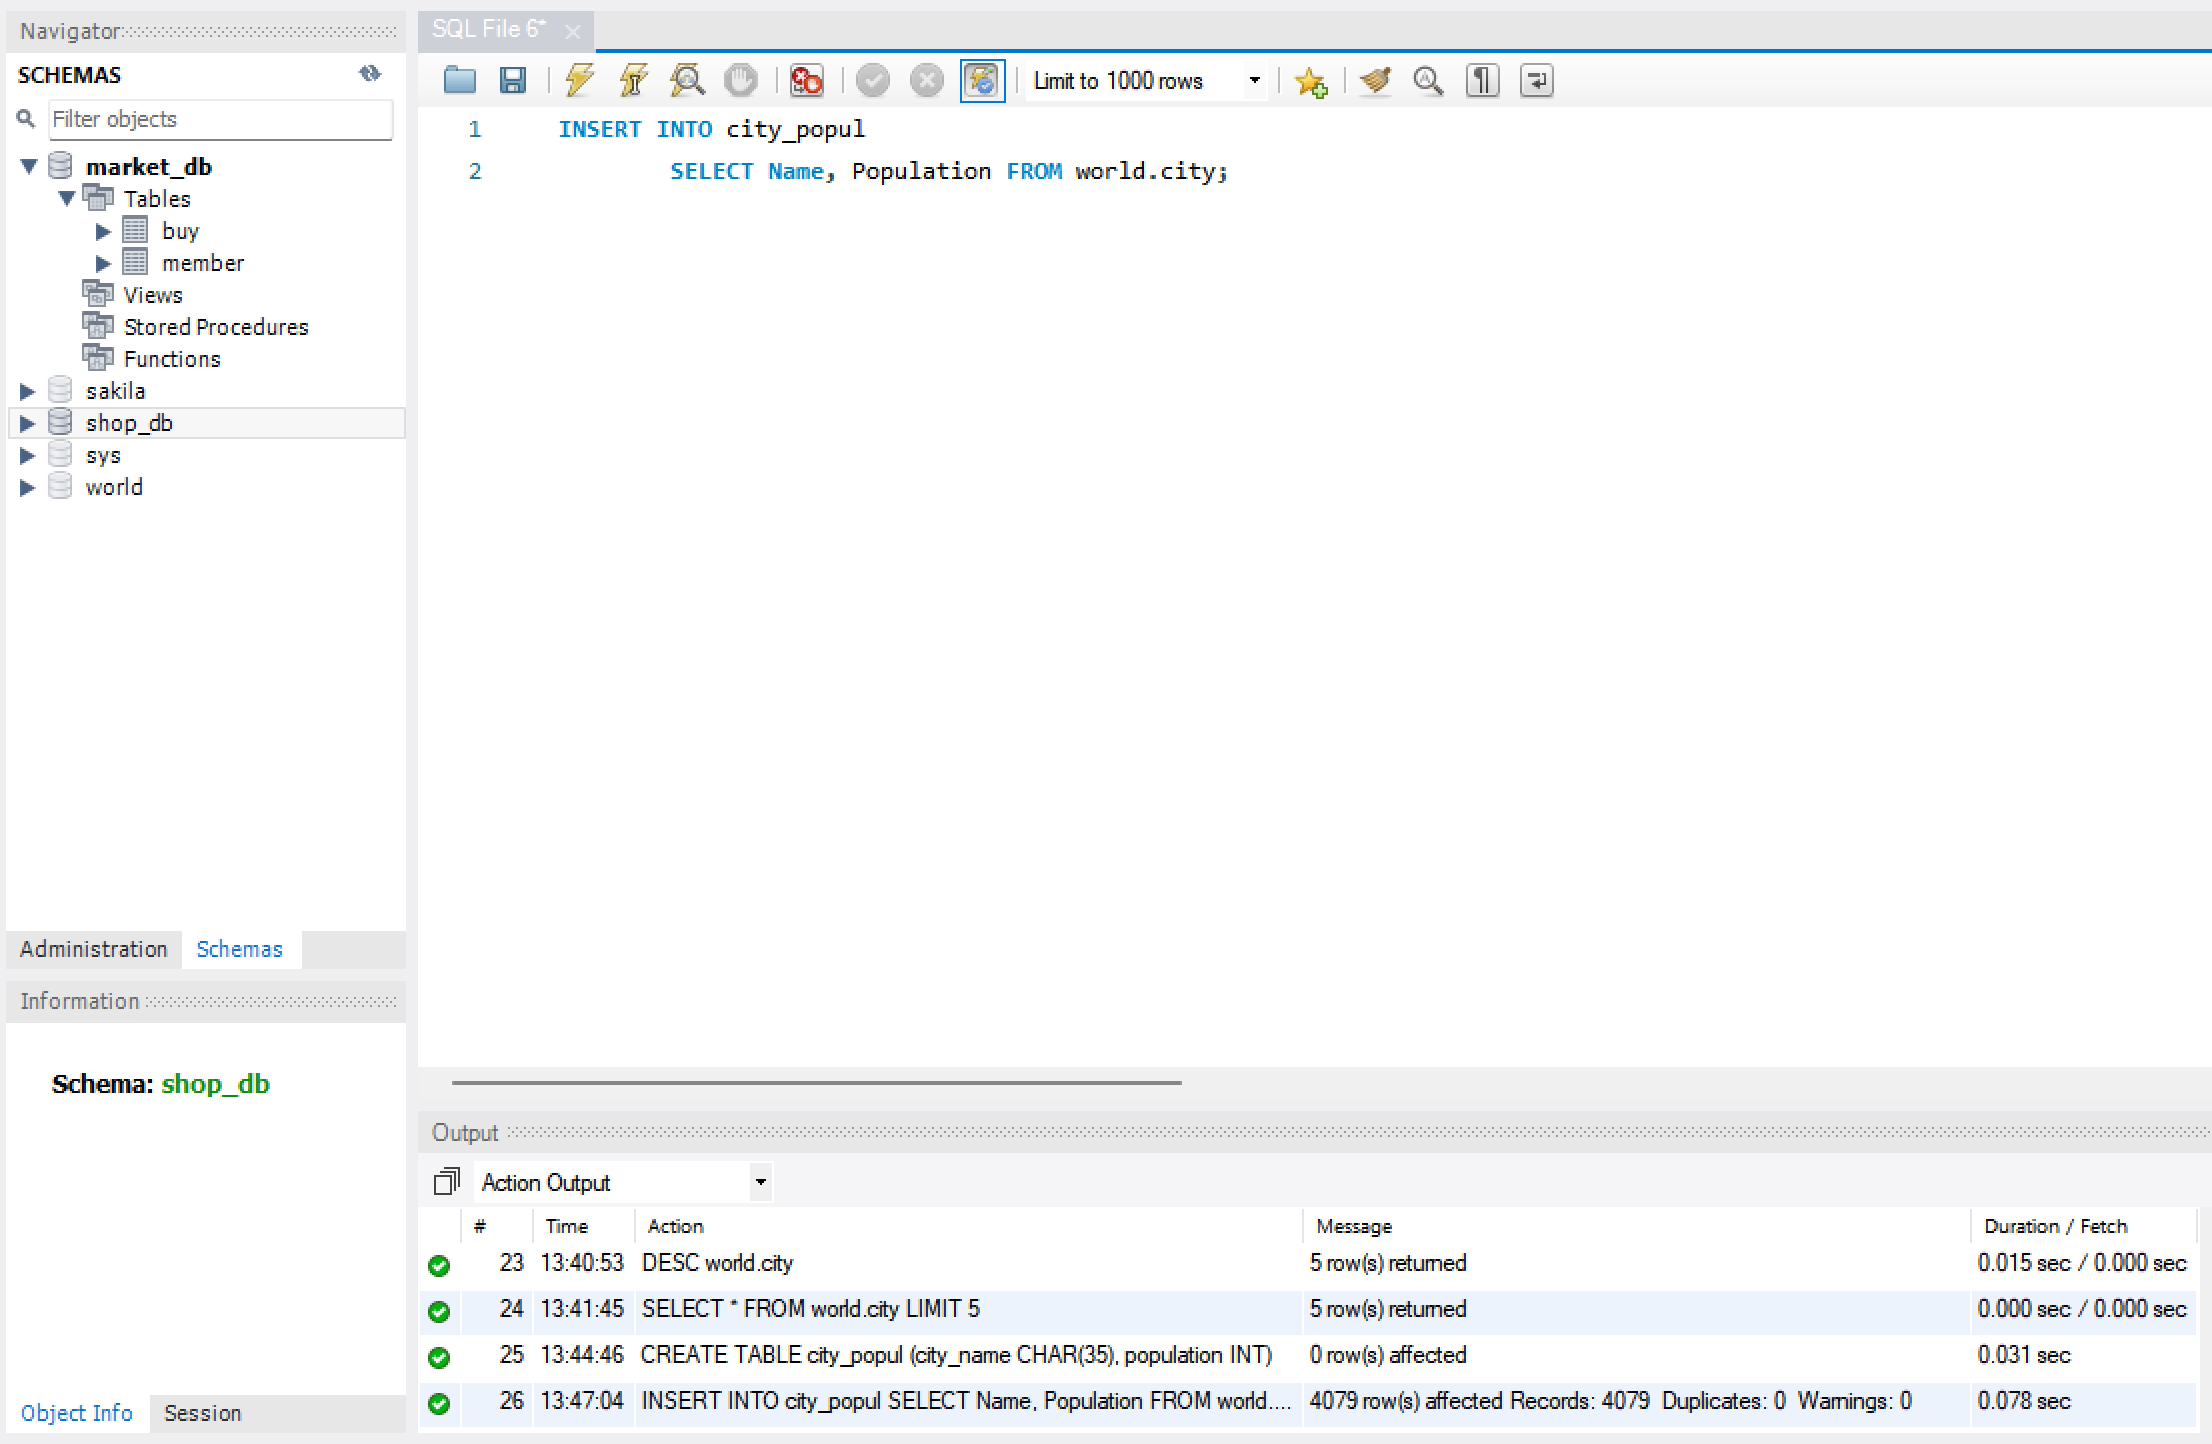Refresh schemas list icon
This screenshot has height=1444, width=2212.
(370, 73)
